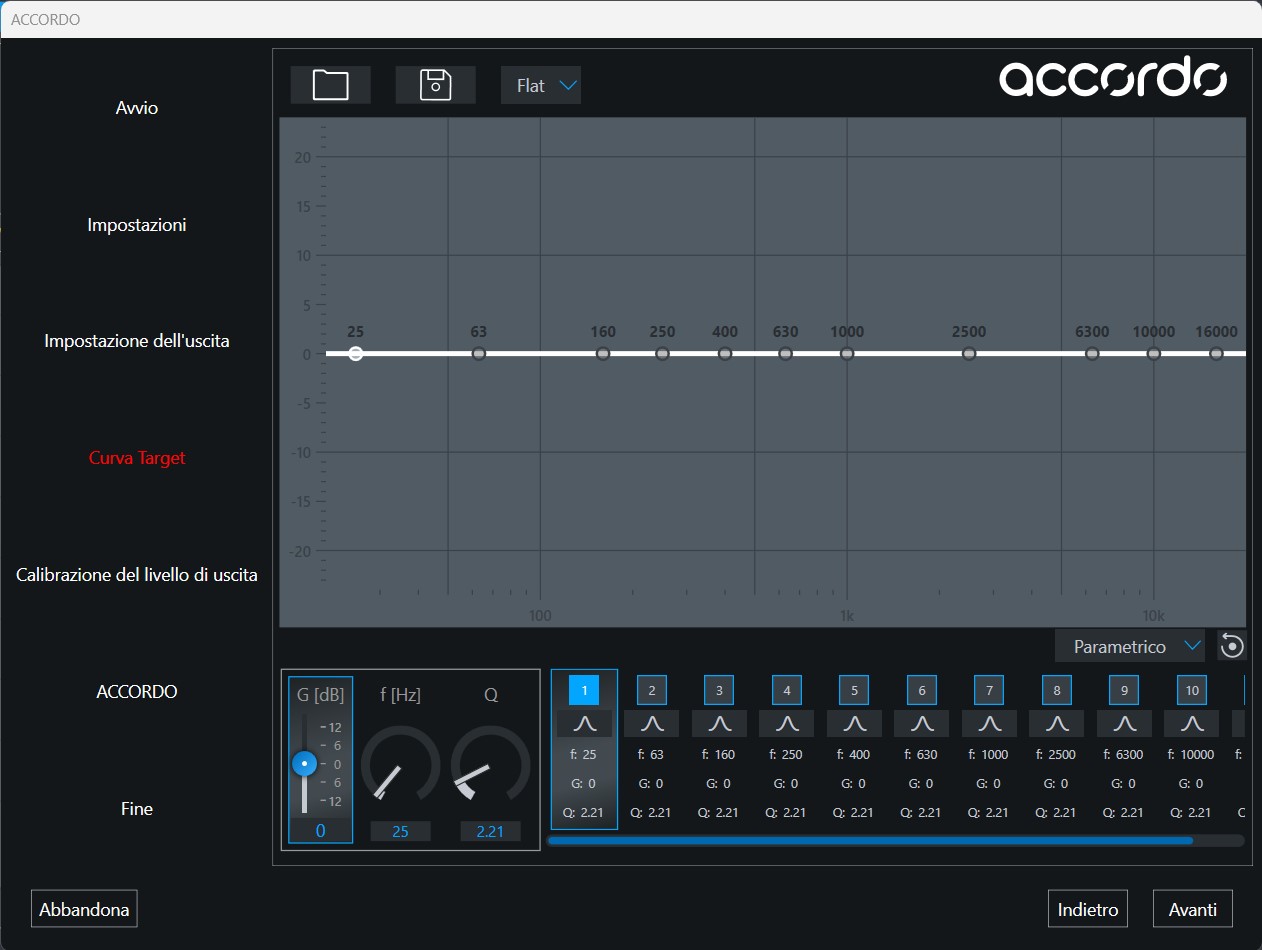
Task: Save the target curve with floppy icon
Action: pos(435,85)
